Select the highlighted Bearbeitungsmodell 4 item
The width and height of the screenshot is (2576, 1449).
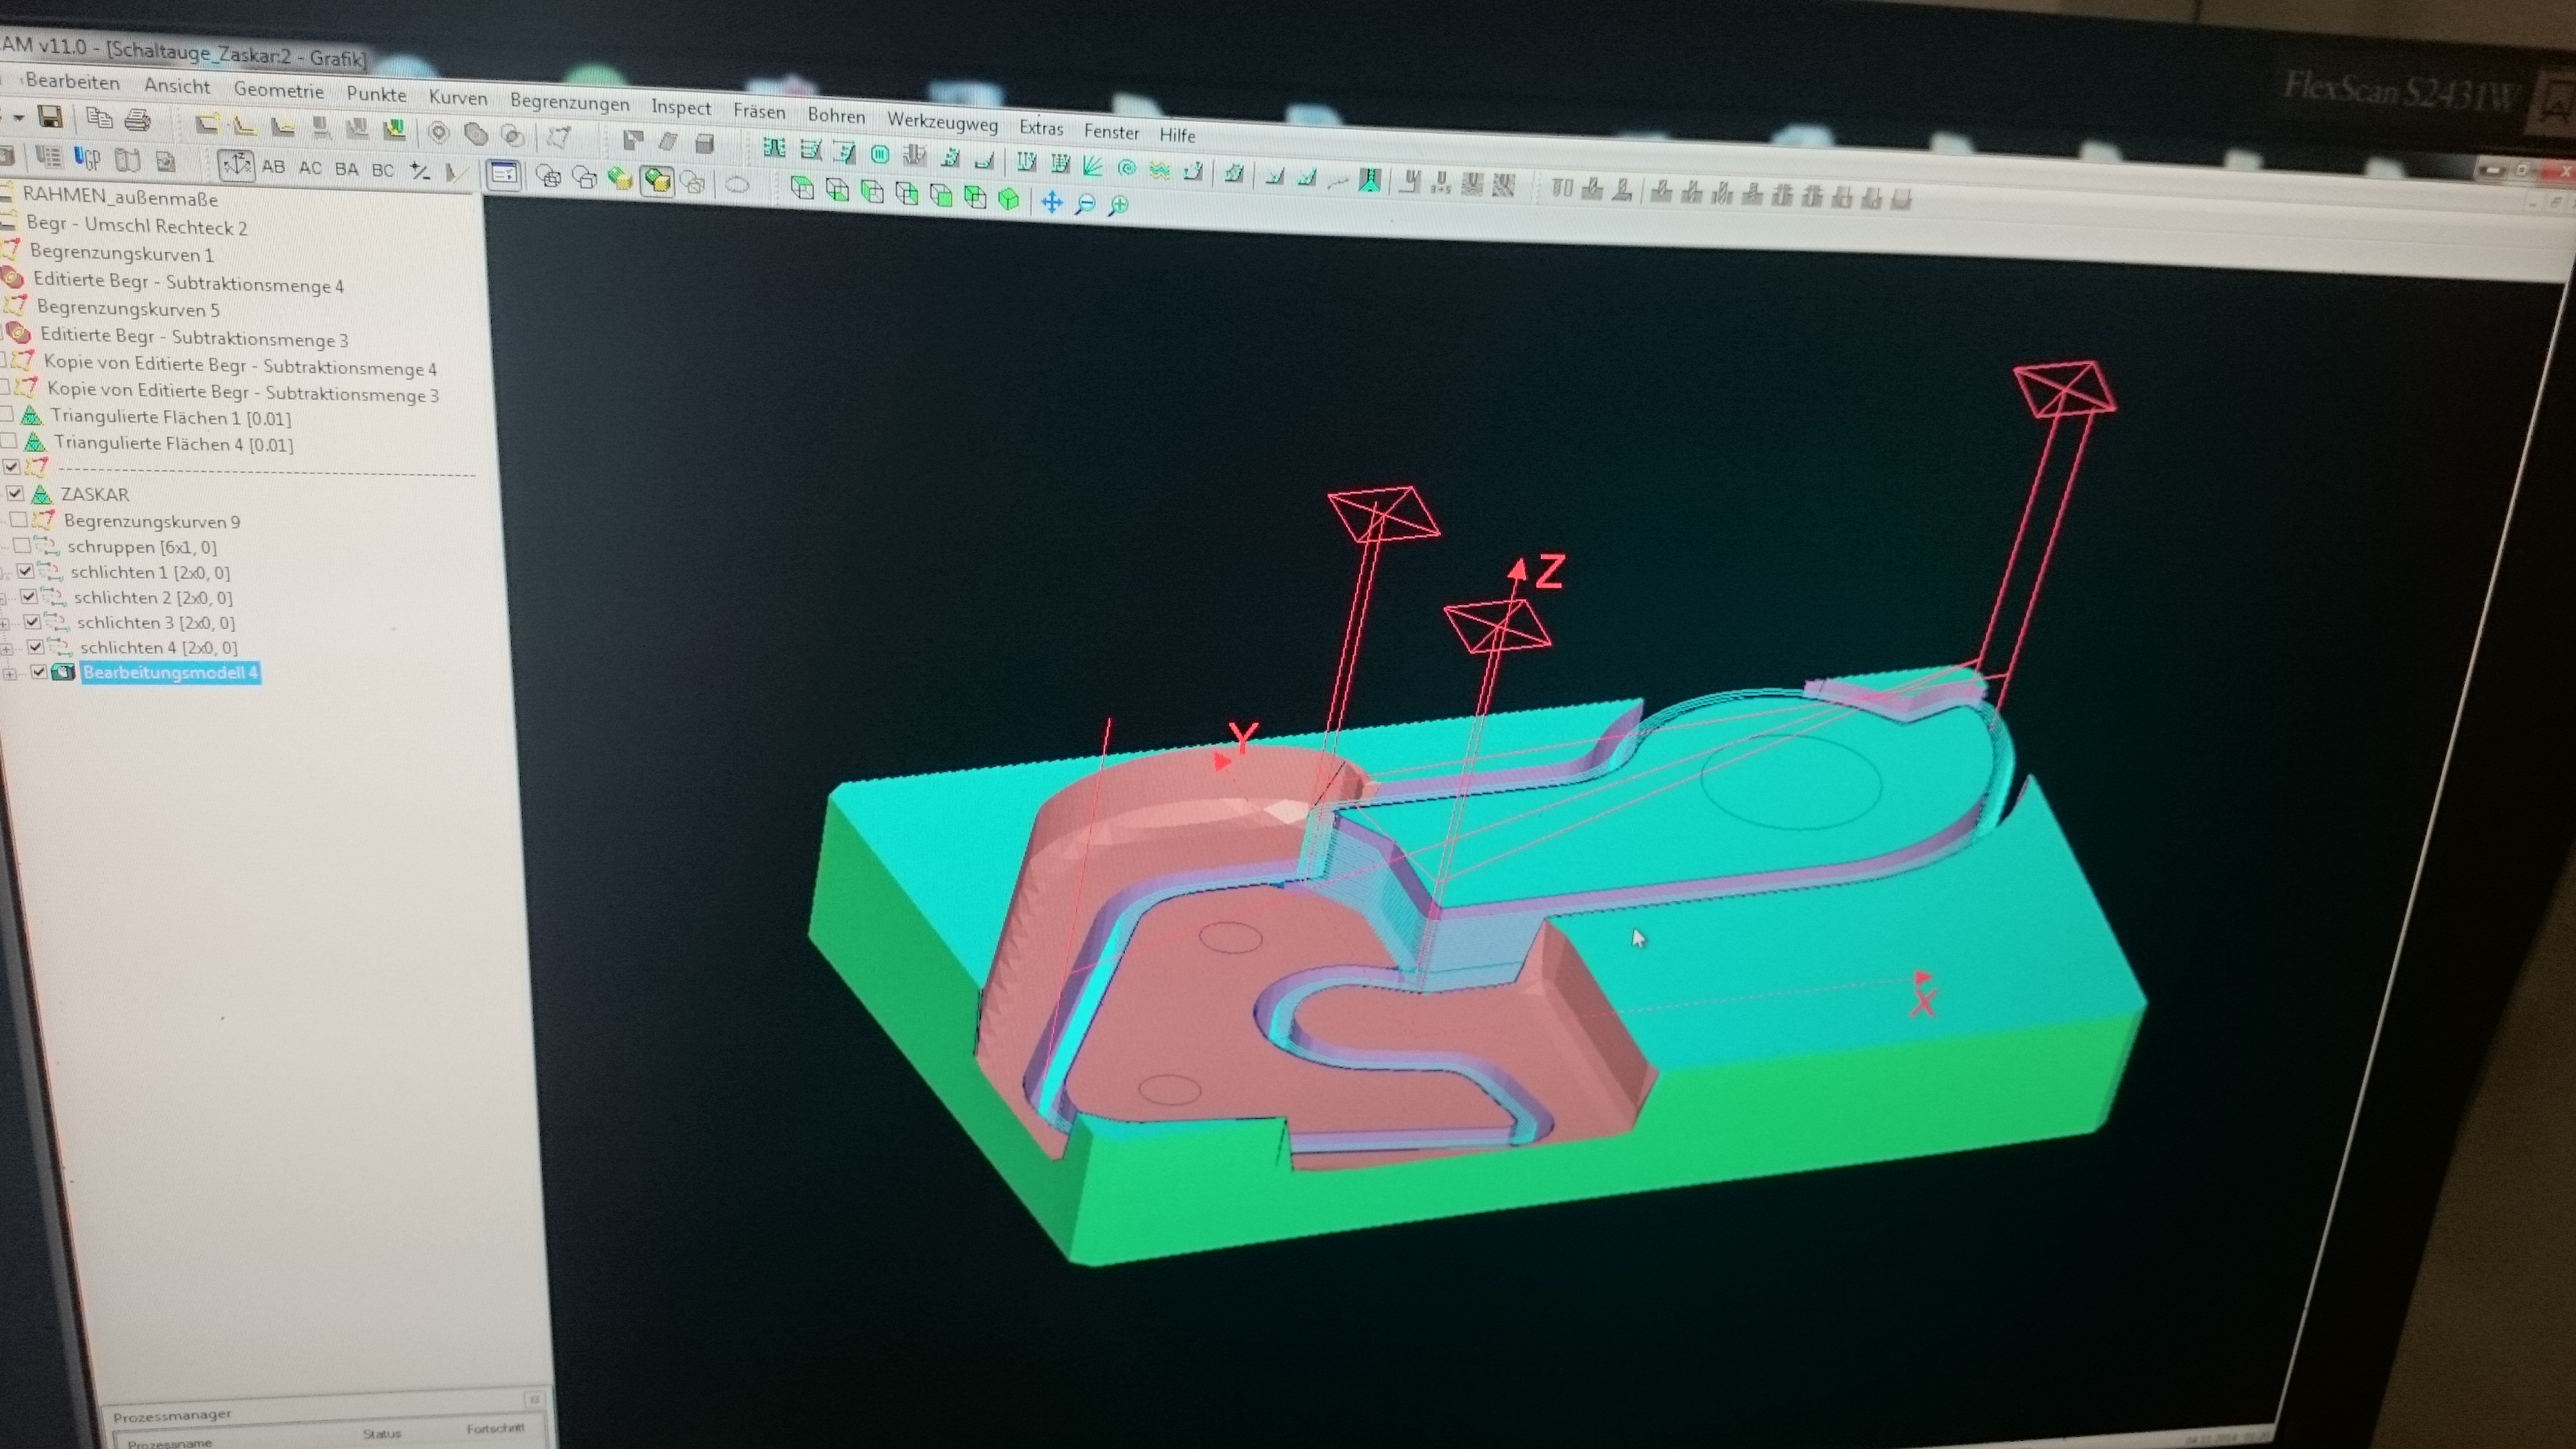(170, 672)
